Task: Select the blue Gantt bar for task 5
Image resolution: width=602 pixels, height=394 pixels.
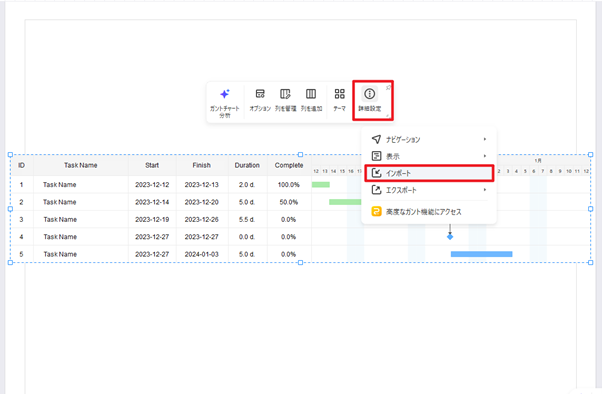Action: tap(481, 254)
